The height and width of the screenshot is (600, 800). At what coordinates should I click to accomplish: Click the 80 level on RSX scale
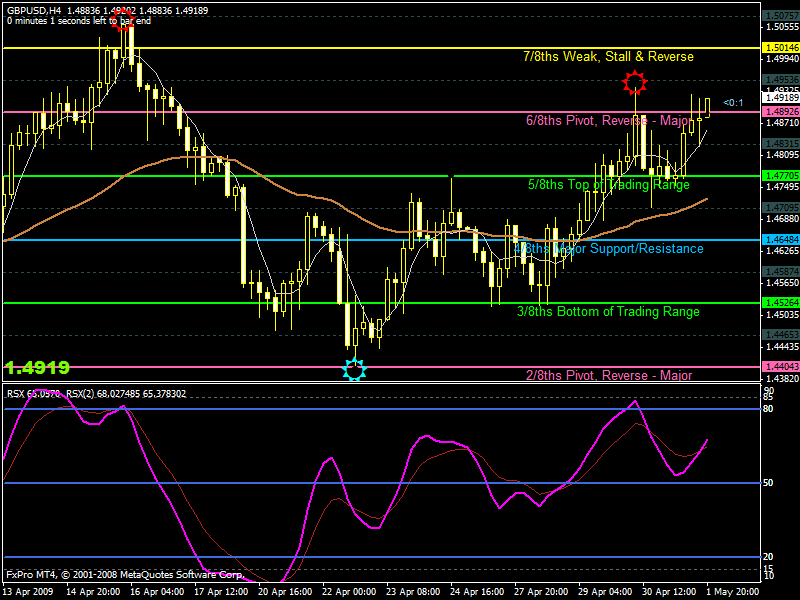(x=768, y=409)
